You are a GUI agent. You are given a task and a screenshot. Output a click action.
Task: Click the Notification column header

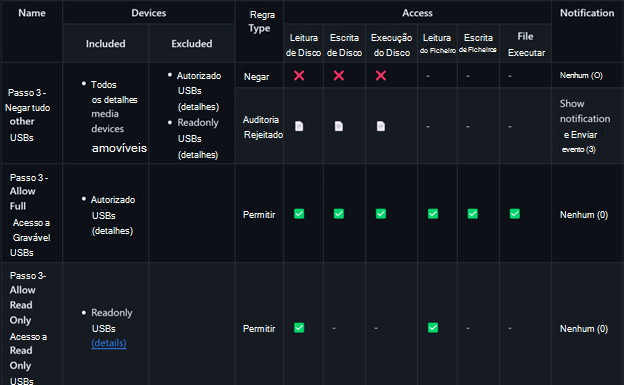[x=587, y=13]
